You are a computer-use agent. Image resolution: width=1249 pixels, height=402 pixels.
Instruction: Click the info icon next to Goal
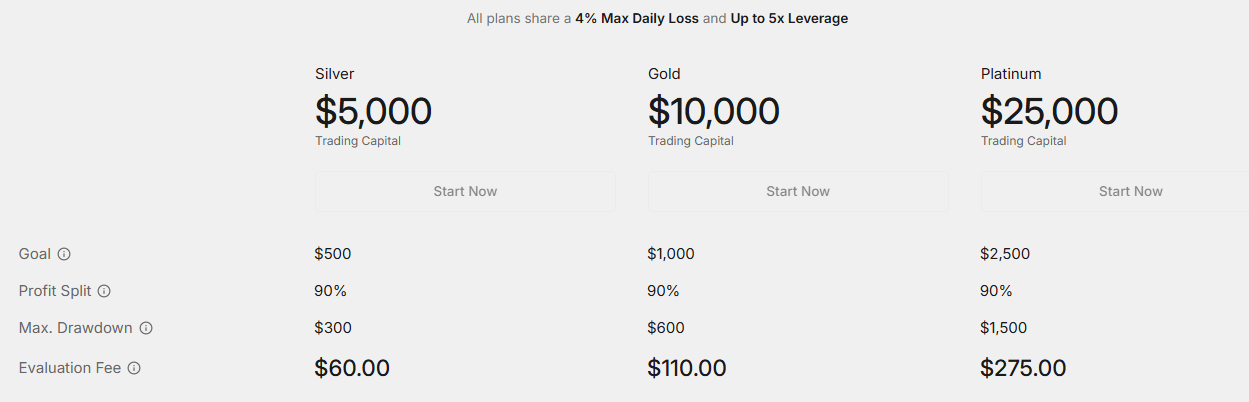click(x=64, y=254)
